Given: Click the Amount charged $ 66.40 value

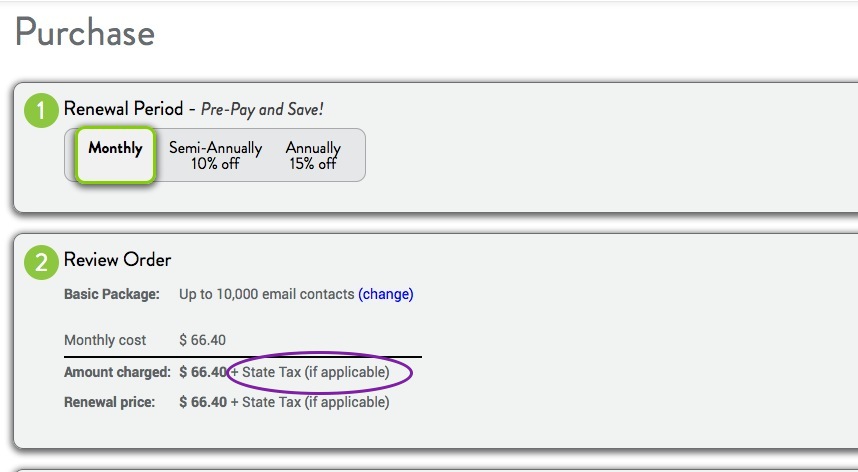Looking at the screenshot, I should tap(202, 372).
